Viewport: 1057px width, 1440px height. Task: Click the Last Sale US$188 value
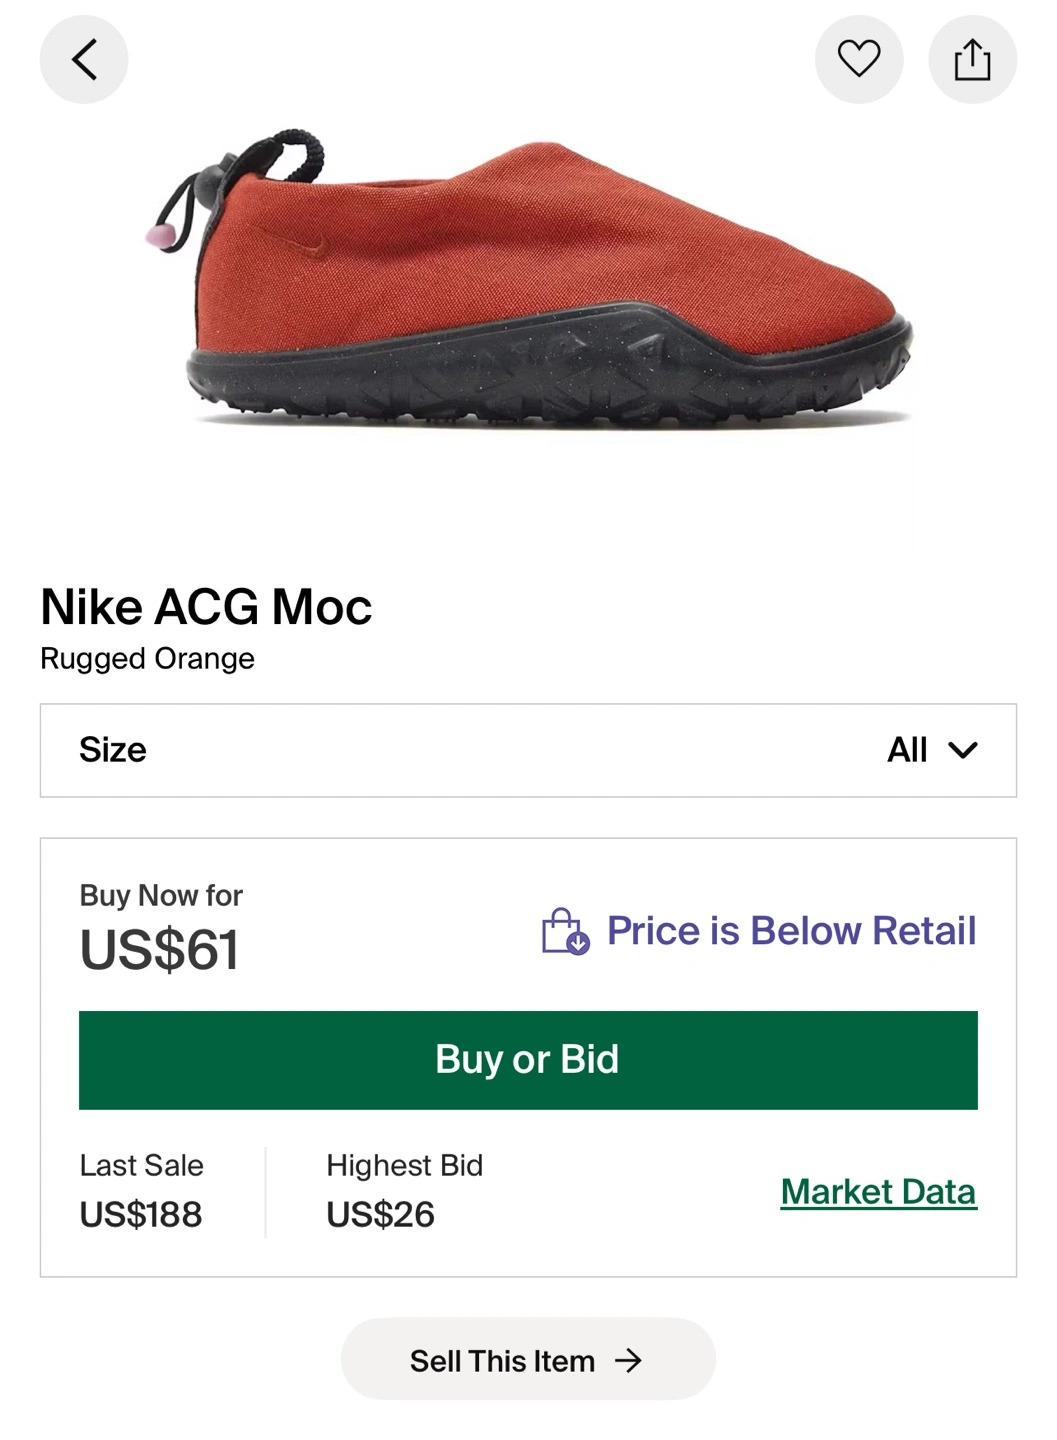point(141,1214)
